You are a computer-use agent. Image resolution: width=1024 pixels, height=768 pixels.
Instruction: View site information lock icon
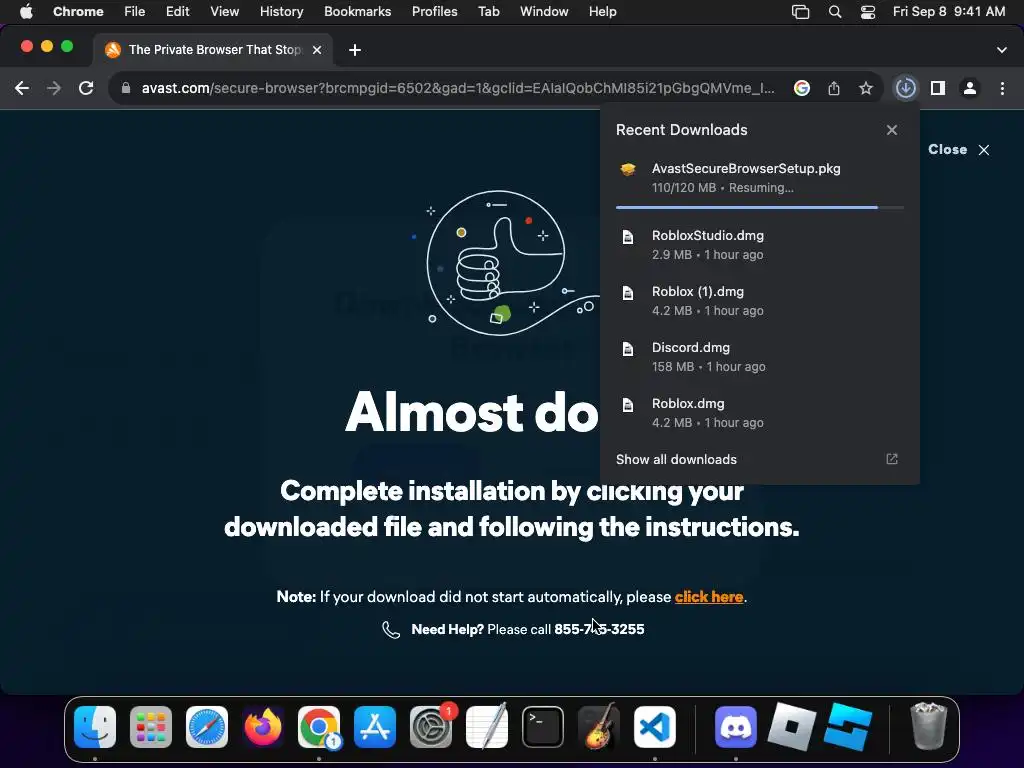coord(126,88)
